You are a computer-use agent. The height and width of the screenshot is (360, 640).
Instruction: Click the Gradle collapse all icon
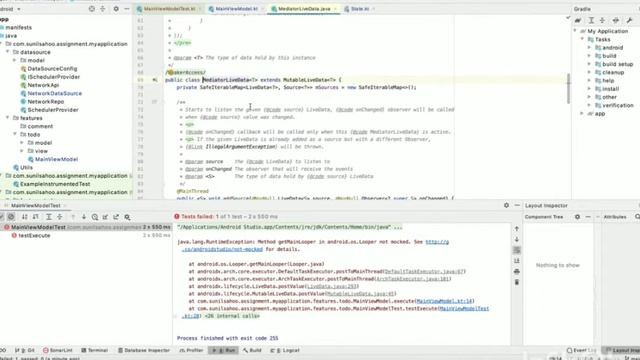pos(602,20)
